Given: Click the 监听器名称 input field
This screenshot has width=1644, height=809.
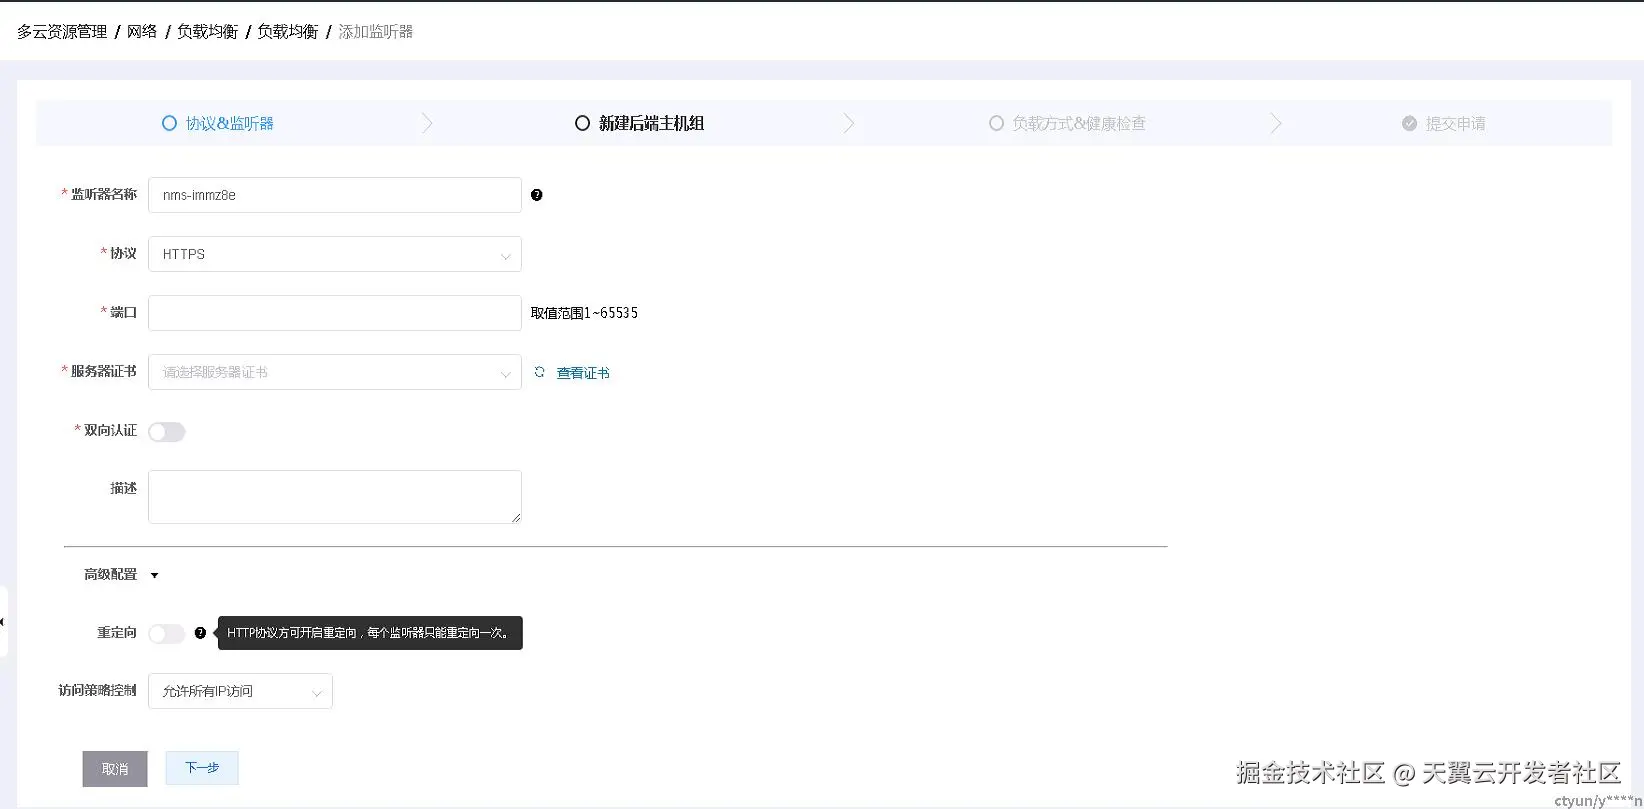Looking at the screenshot, I should 335,195.
